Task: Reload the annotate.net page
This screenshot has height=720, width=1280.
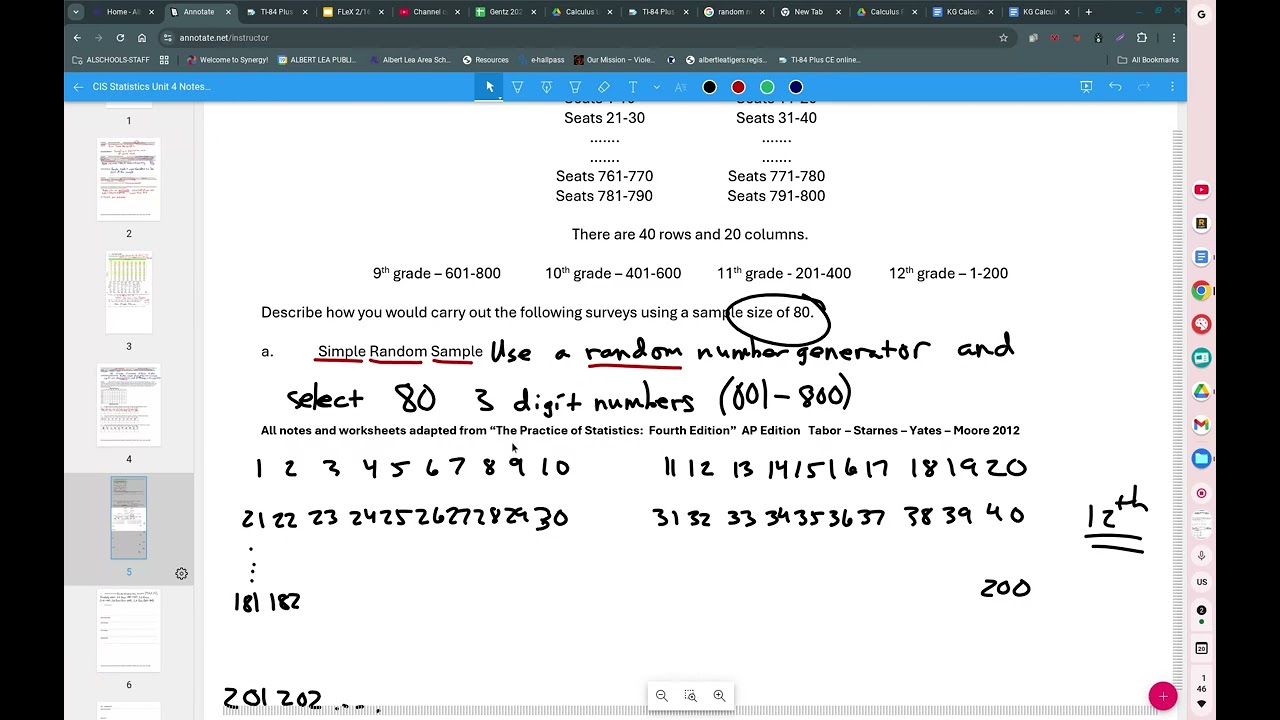Action: pyautogui.click(x=120, y=38)
